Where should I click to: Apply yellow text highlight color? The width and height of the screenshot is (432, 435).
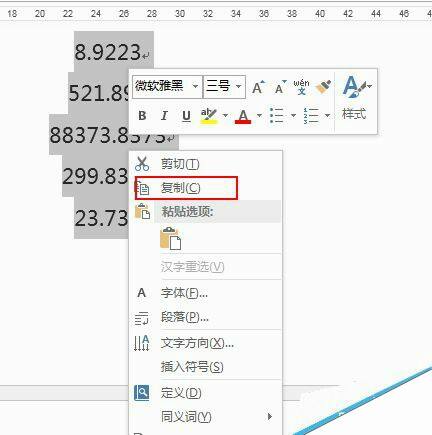click(209, 116)
